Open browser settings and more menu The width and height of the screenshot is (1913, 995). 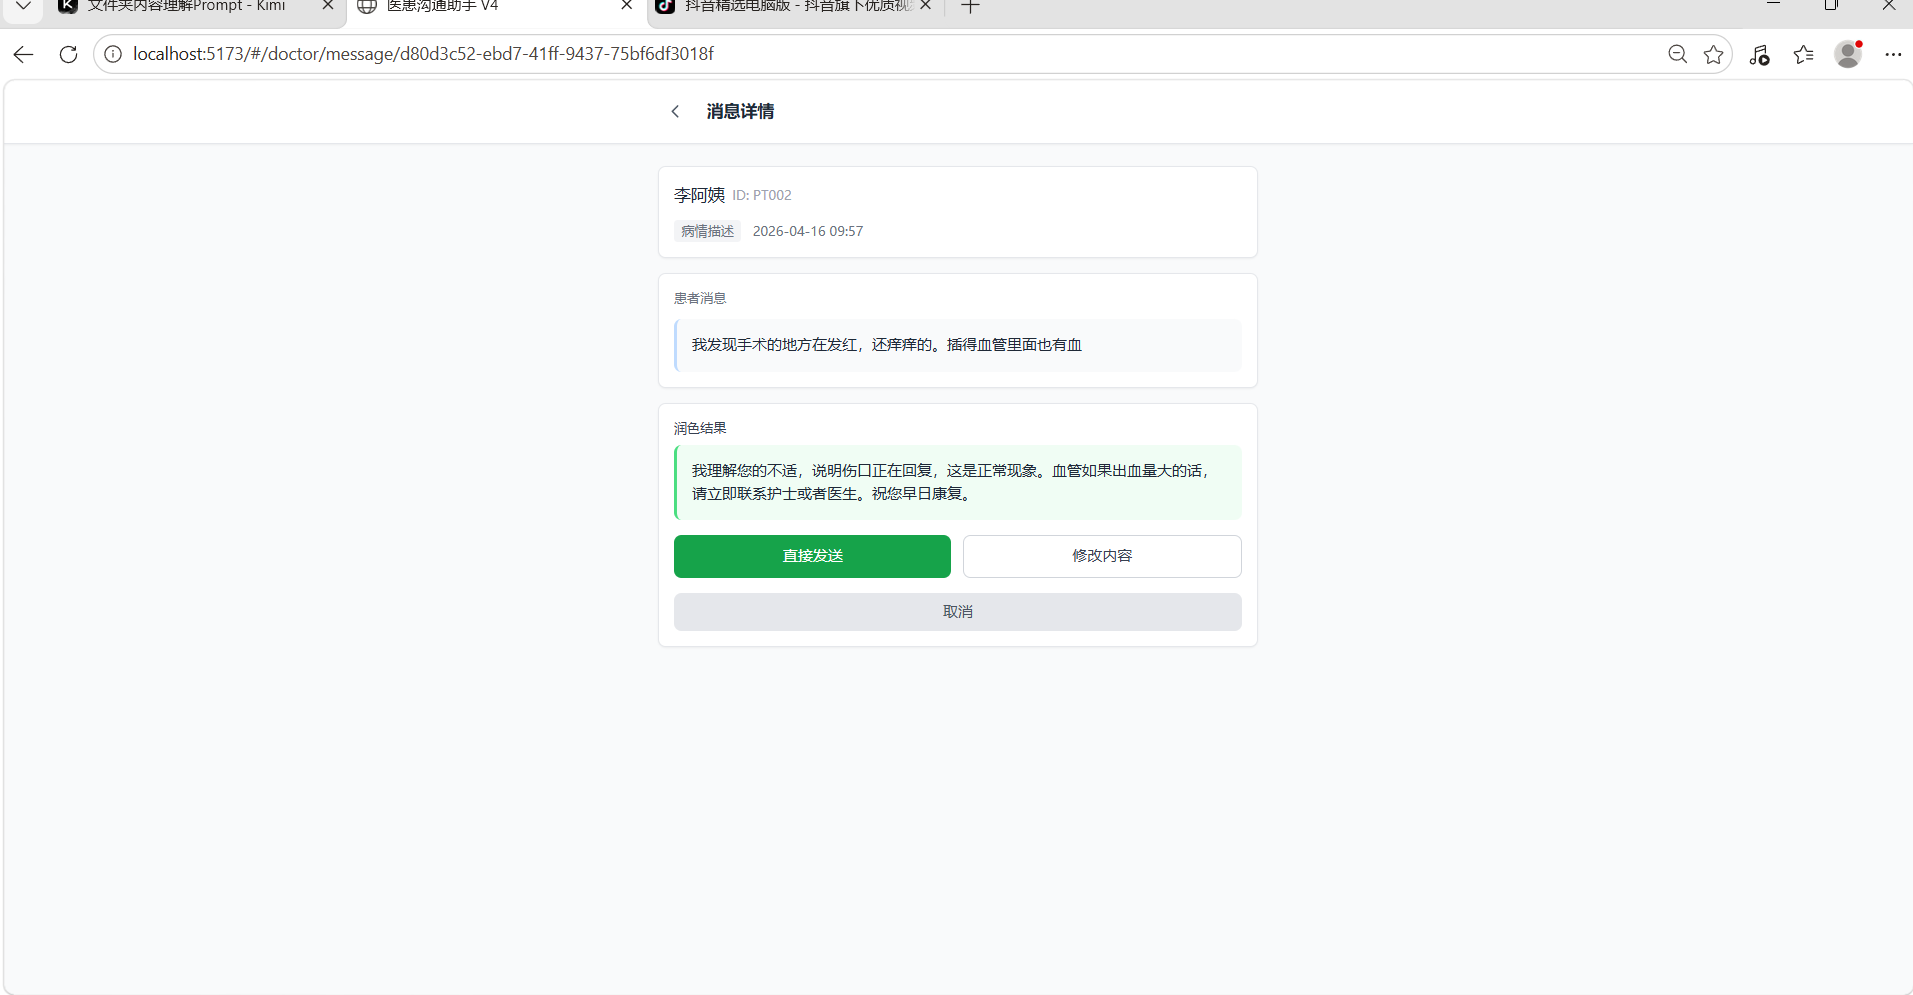coord(1893,54)
